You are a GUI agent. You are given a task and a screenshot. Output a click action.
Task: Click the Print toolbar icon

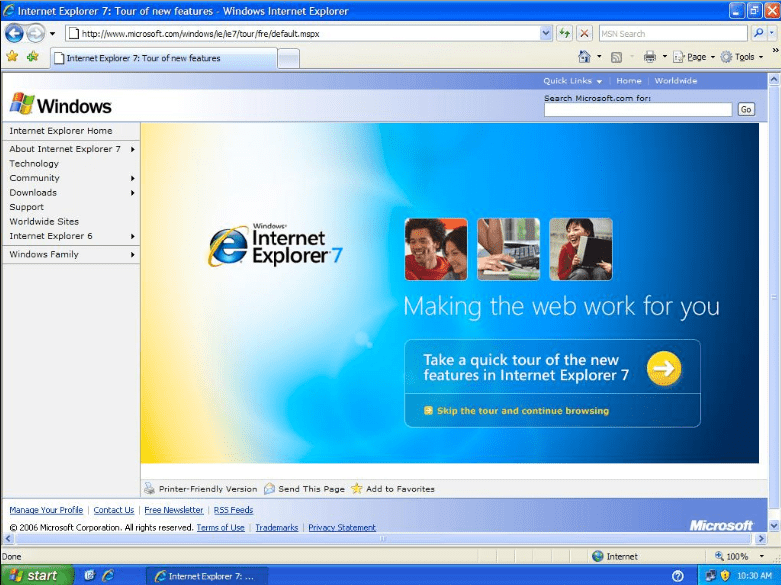(x=649, y=57)
